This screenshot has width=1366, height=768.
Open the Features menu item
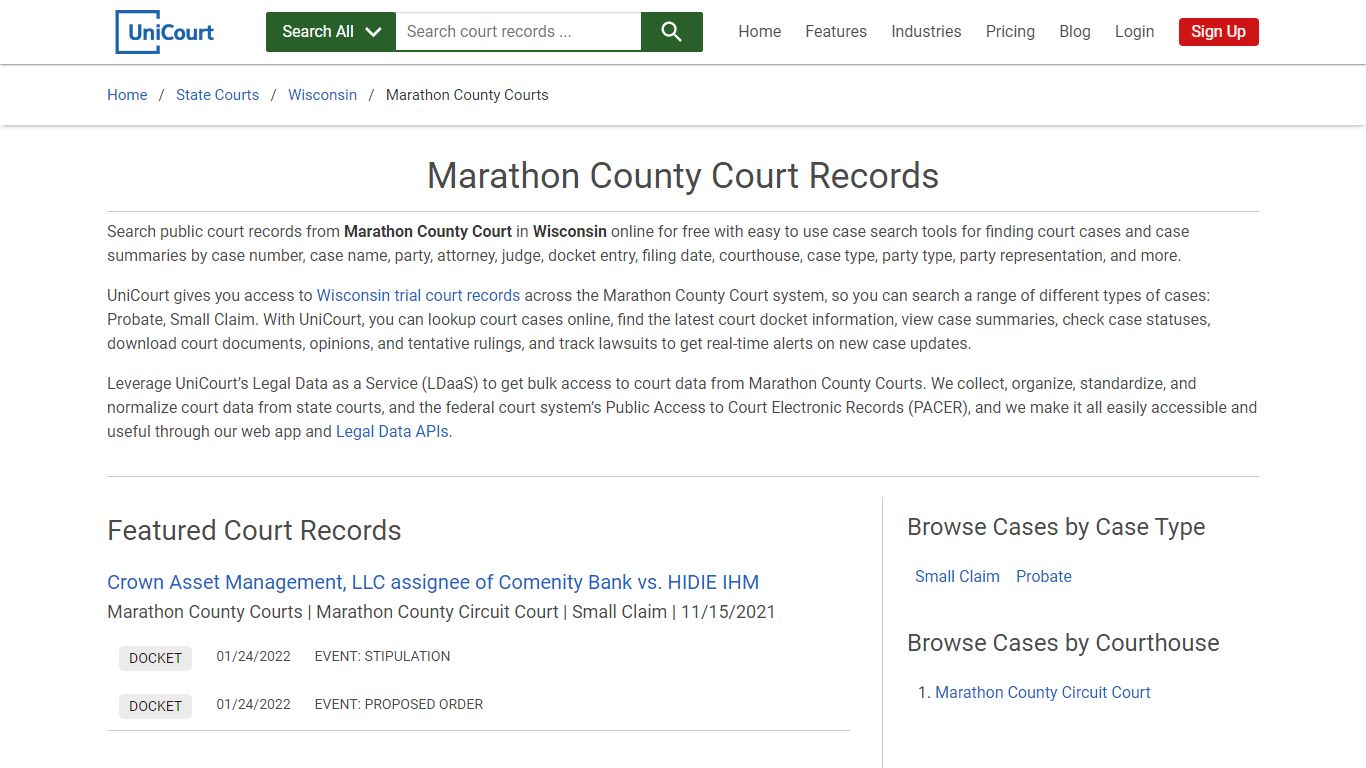coord(836,32)
